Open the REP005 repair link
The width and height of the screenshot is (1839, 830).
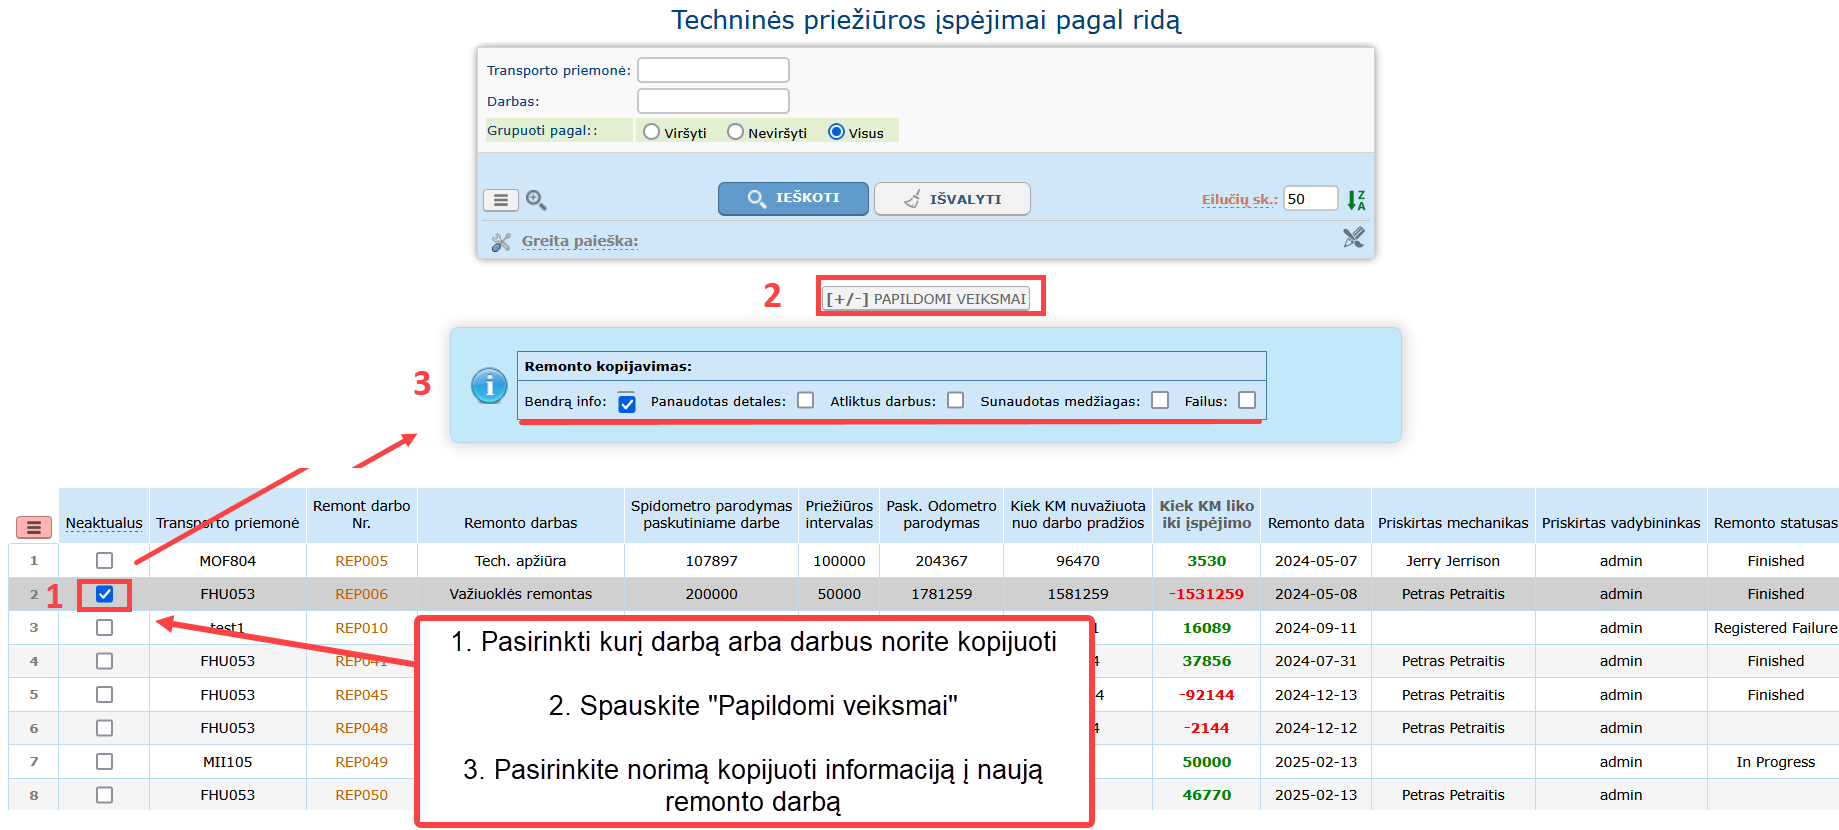pos(361,561)
